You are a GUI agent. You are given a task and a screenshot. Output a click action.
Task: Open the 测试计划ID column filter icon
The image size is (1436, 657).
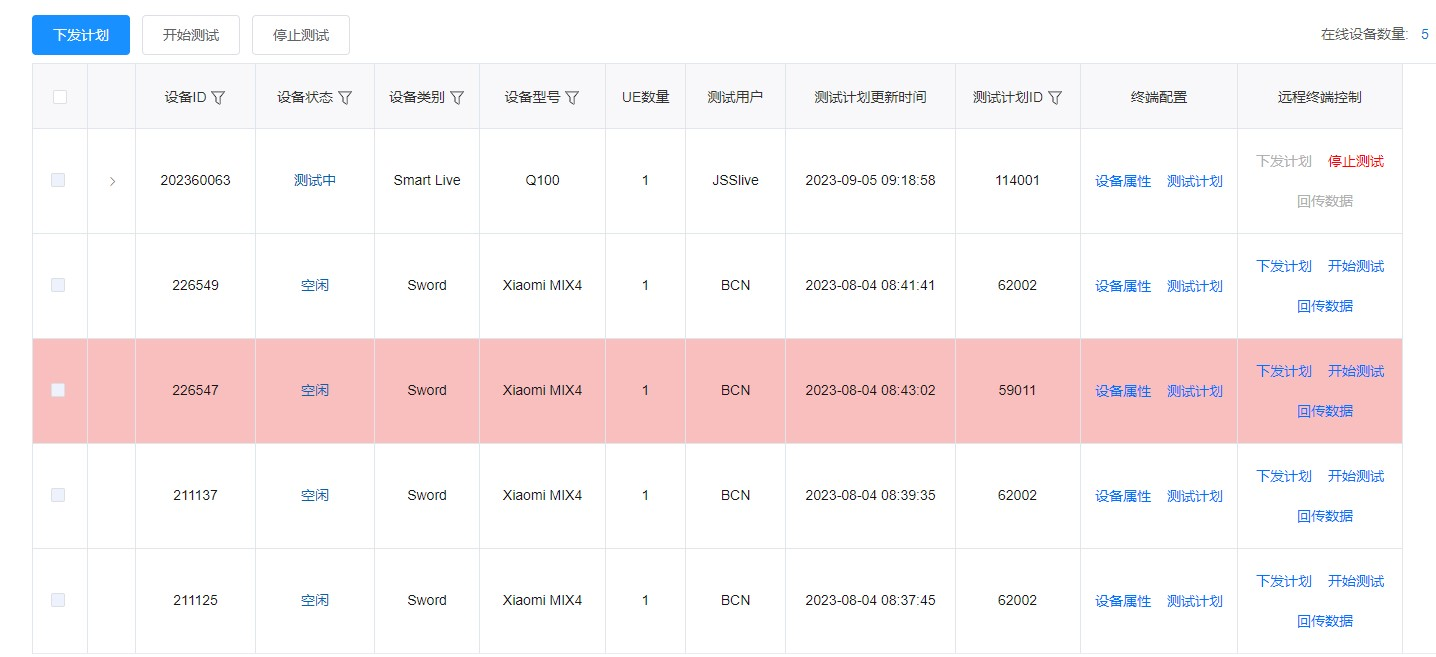click(1055, 98)
